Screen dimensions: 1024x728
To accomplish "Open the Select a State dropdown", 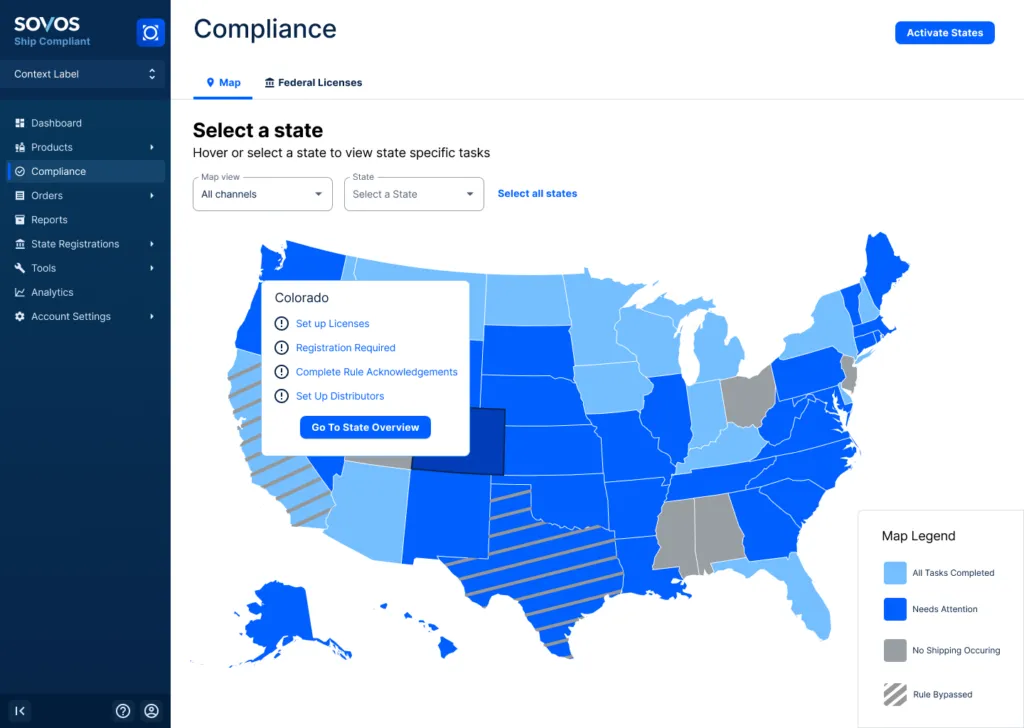I will tap(413, 194).
